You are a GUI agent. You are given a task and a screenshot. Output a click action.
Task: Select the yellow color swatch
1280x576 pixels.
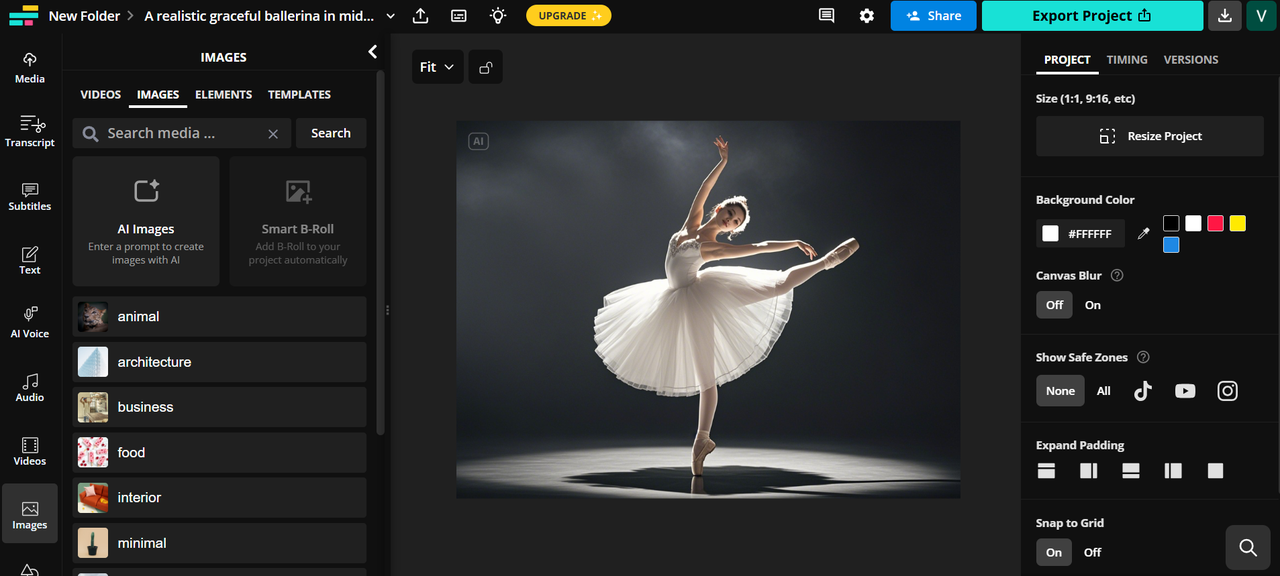click(x=1237, y=223)
